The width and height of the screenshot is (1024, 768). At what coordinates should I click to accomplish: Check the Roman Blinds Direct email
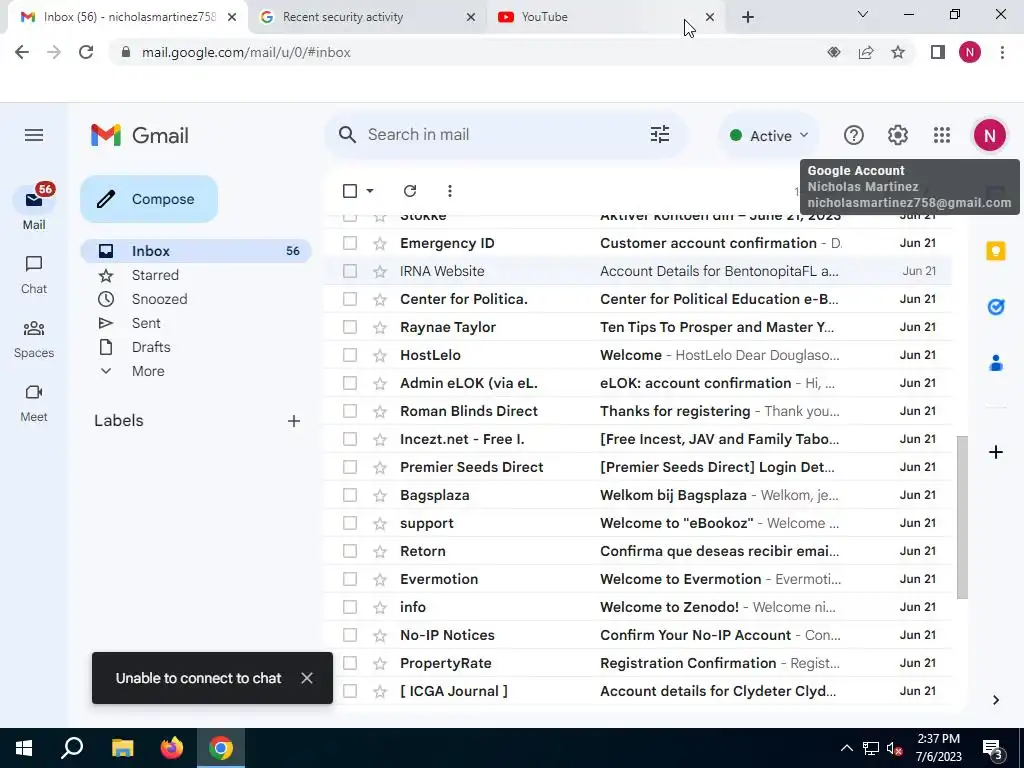350,411
